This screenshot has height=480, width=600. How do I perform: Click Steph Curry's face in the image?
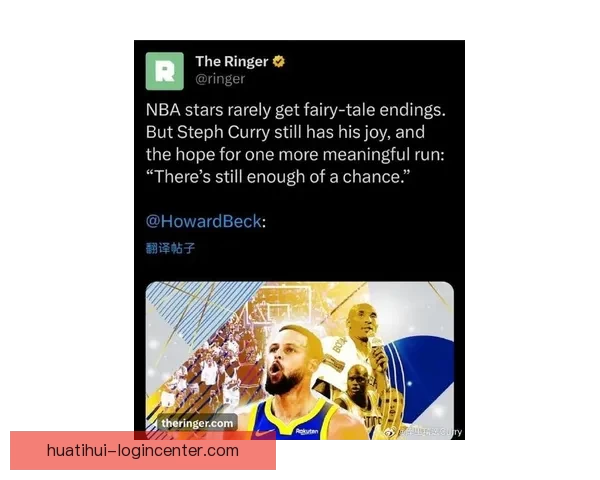(290, 362)
